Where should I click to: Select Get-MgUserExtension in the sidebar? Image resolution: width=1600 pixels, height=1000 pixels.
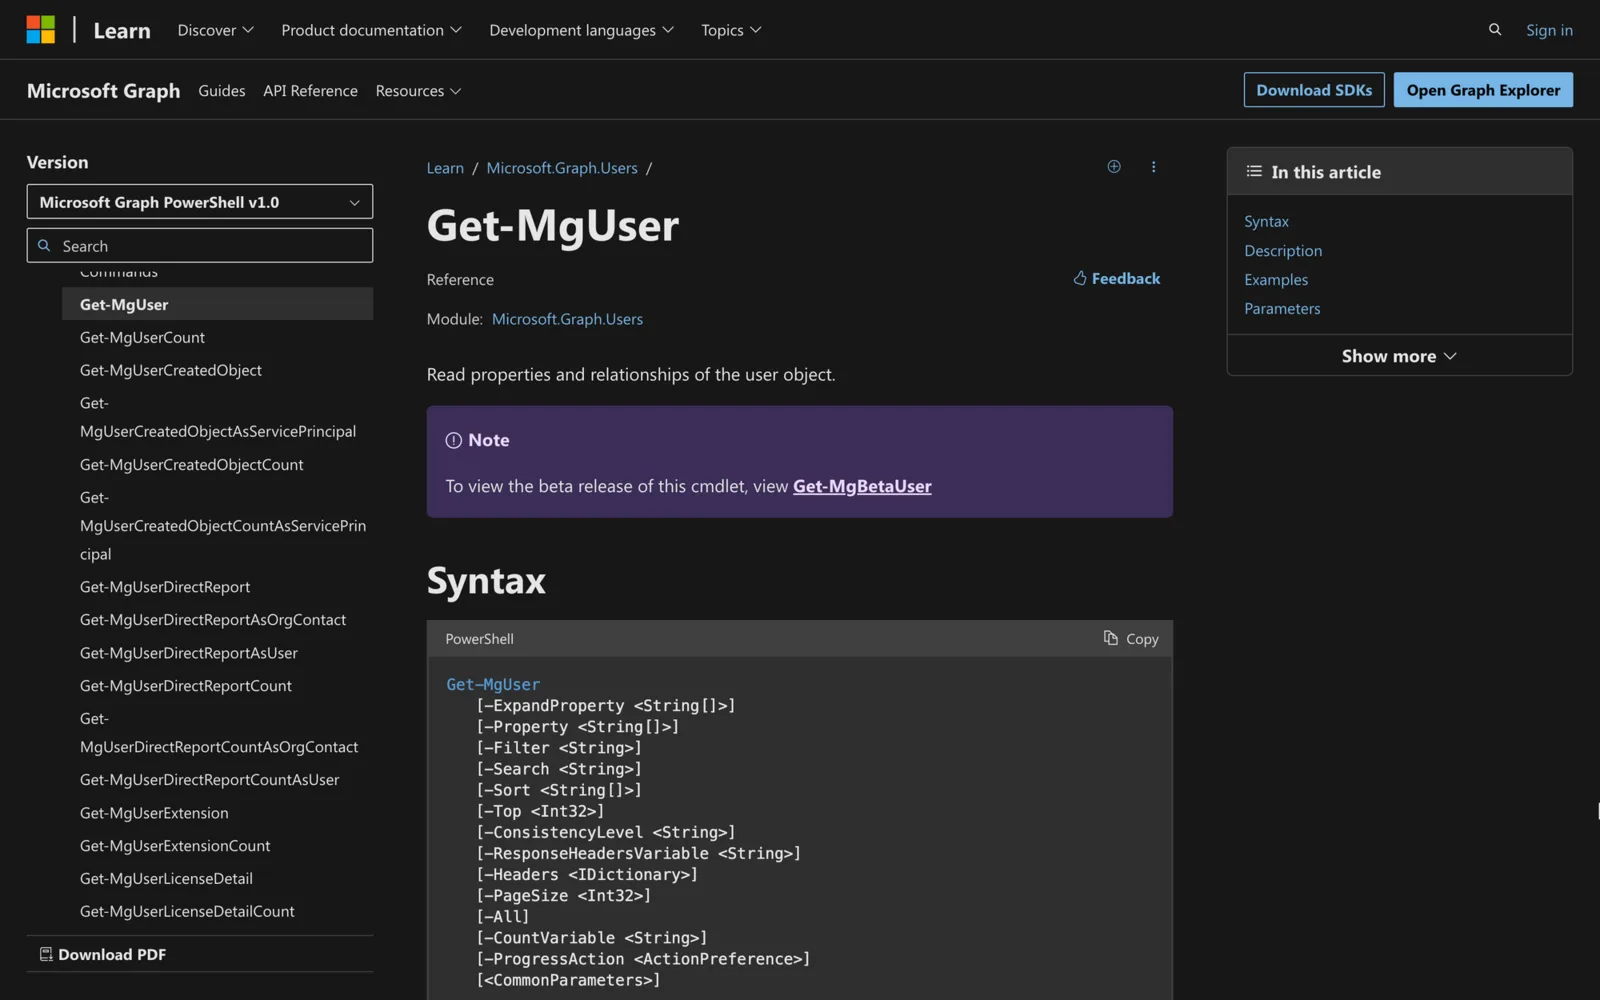point(154,813)
